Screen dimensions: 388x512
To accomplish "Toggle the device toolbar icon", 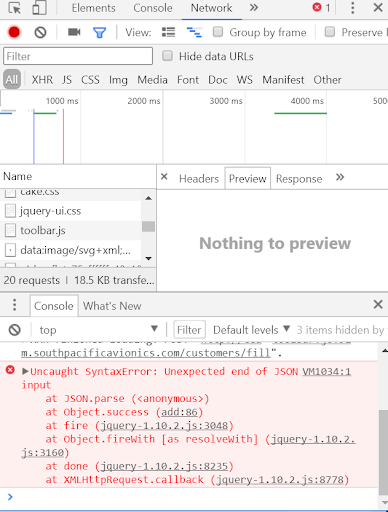I will point(39,8).
